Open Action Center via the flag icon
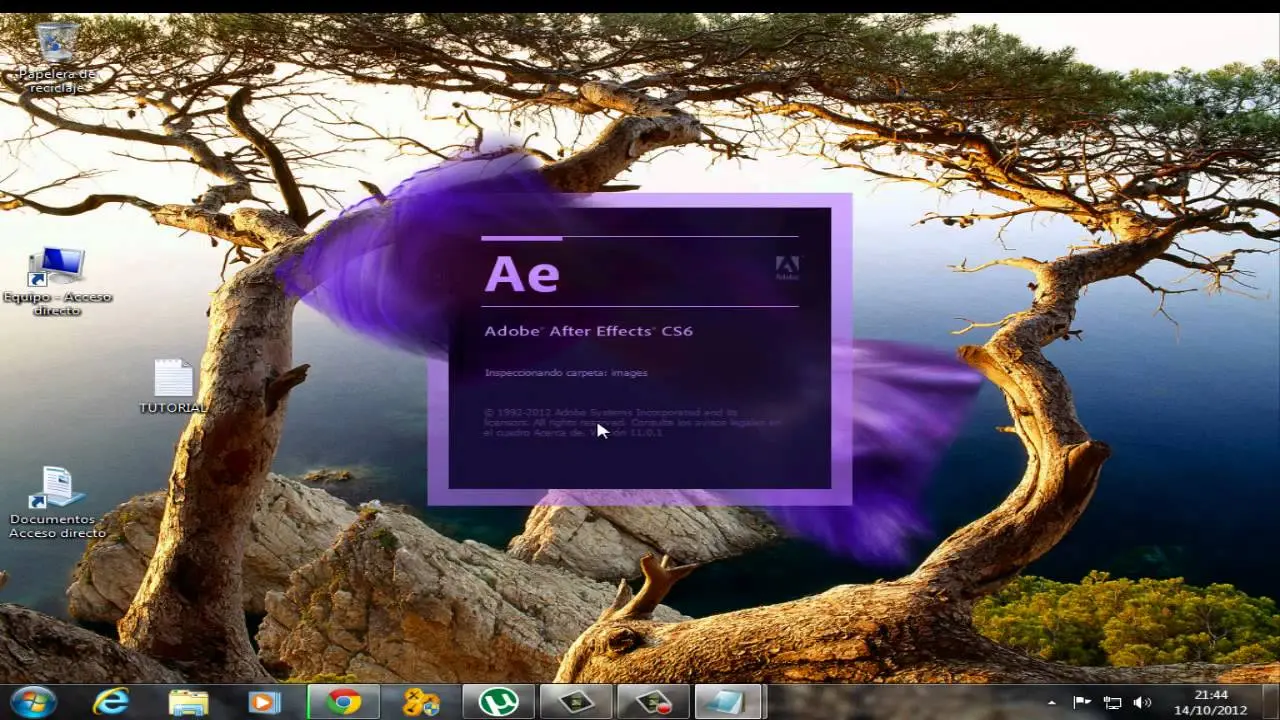The height and width of the screenshot is (720, 1280). (x=1083, y=703)
